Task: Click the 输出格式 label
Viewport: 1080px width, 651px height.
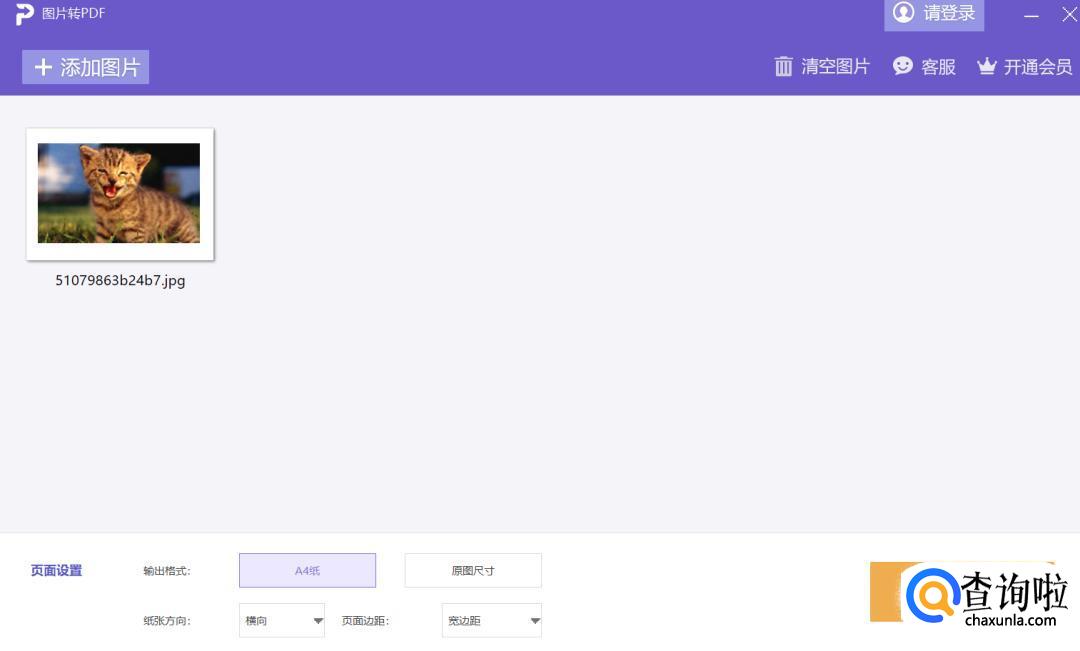Action: click(167, 571)
